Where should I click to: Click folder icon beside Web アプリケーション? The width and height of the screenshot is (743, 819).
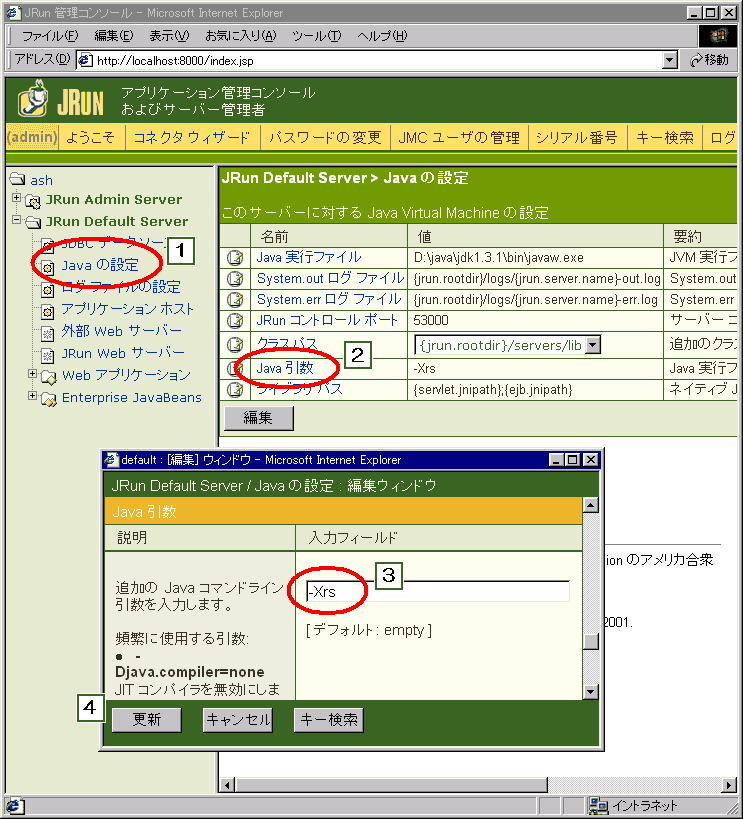(x=49, y=377)
